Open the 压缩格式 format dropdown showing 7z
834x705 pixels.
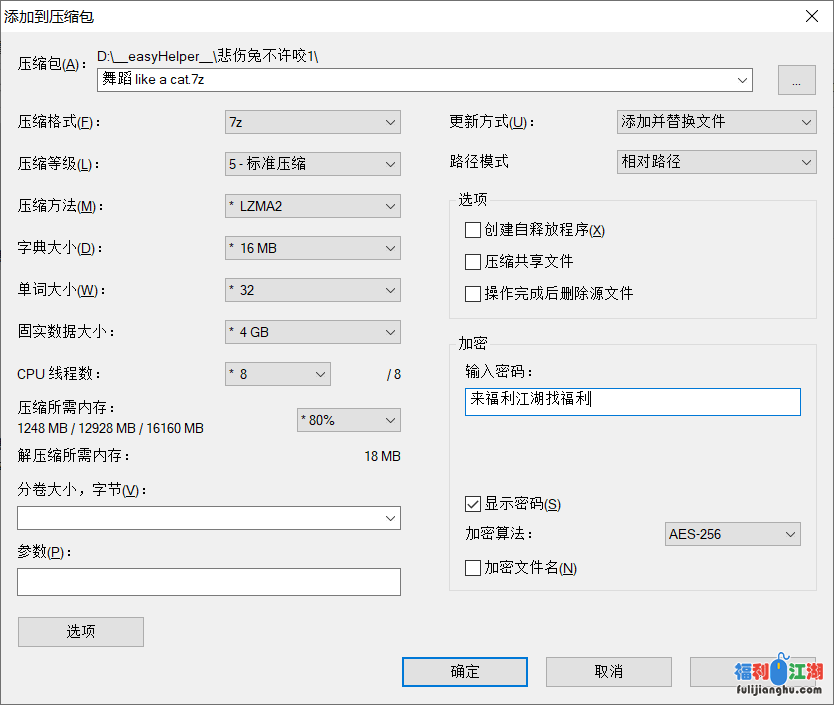(x=389, y=122)
